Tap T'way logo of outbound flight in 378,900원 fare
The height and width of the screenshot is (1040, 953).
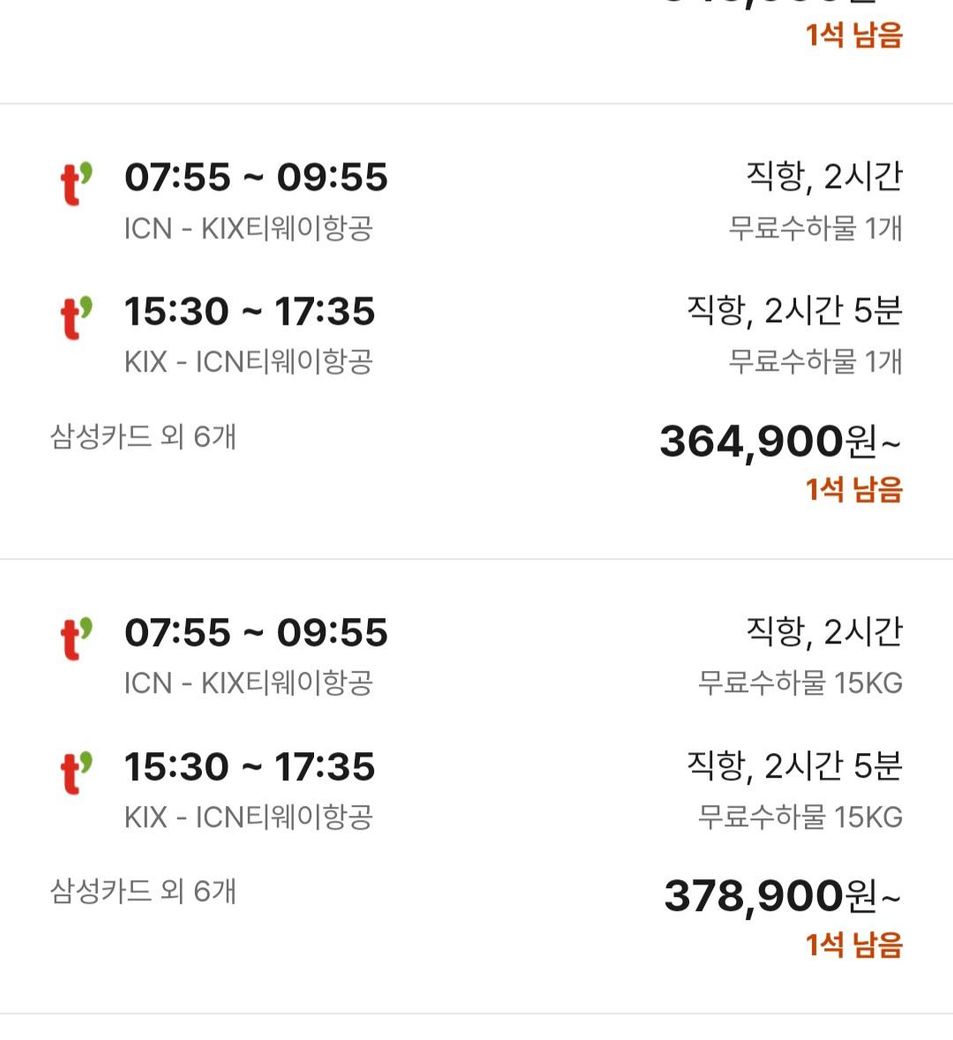pos(75,638)
